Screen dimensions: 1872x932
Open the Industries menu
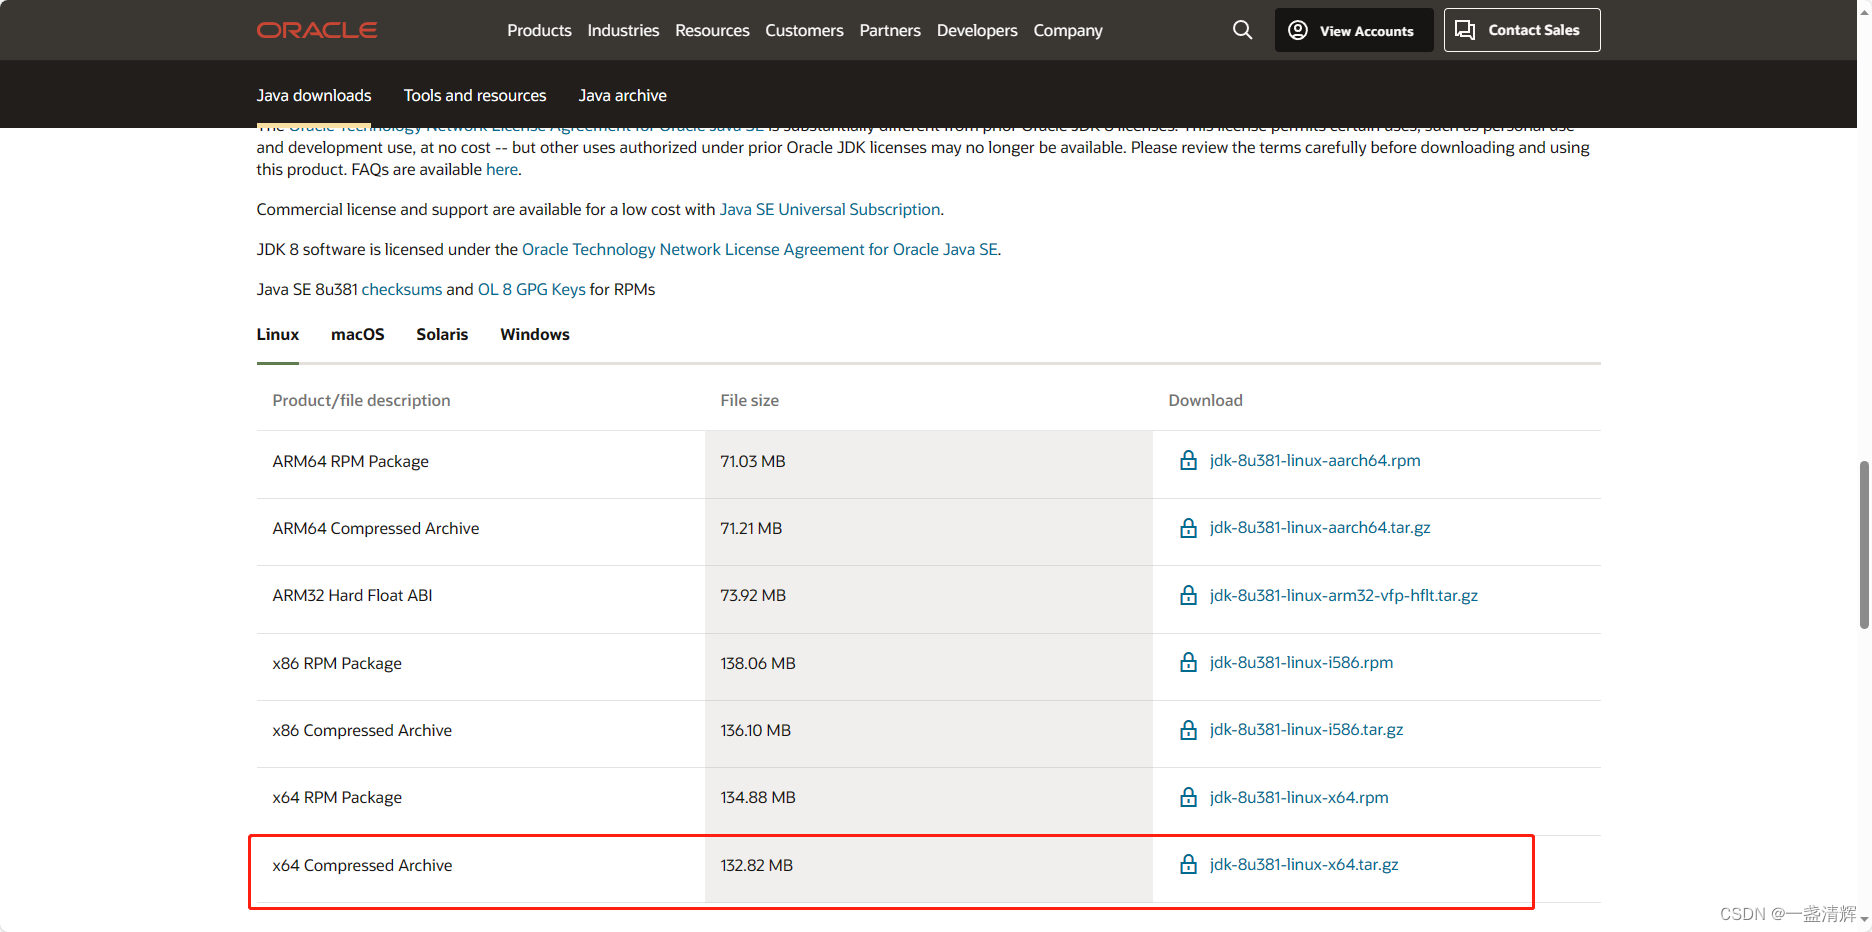[623, 30]
